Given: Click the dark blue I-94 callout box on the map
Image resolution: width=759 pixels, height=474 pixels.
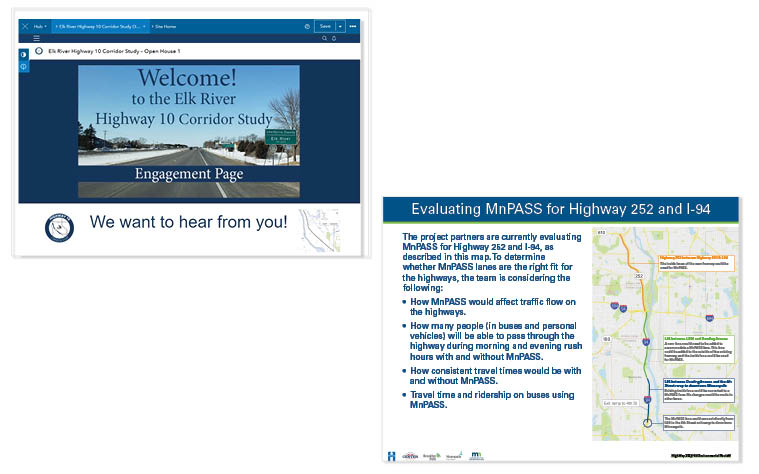Looking at the screenshot, I should (x=699, y=390).
